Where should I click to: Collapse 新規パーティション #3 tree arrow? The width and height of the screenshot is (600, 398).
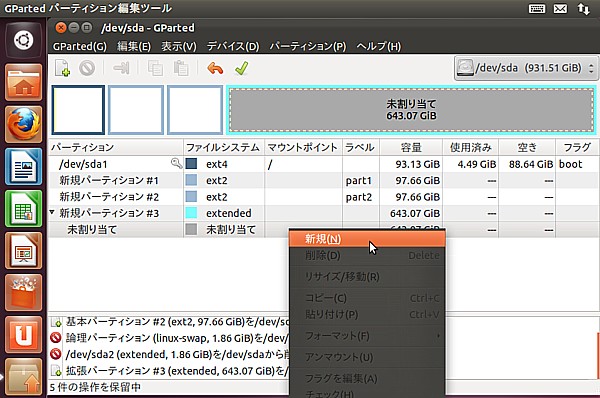point(52,212)
